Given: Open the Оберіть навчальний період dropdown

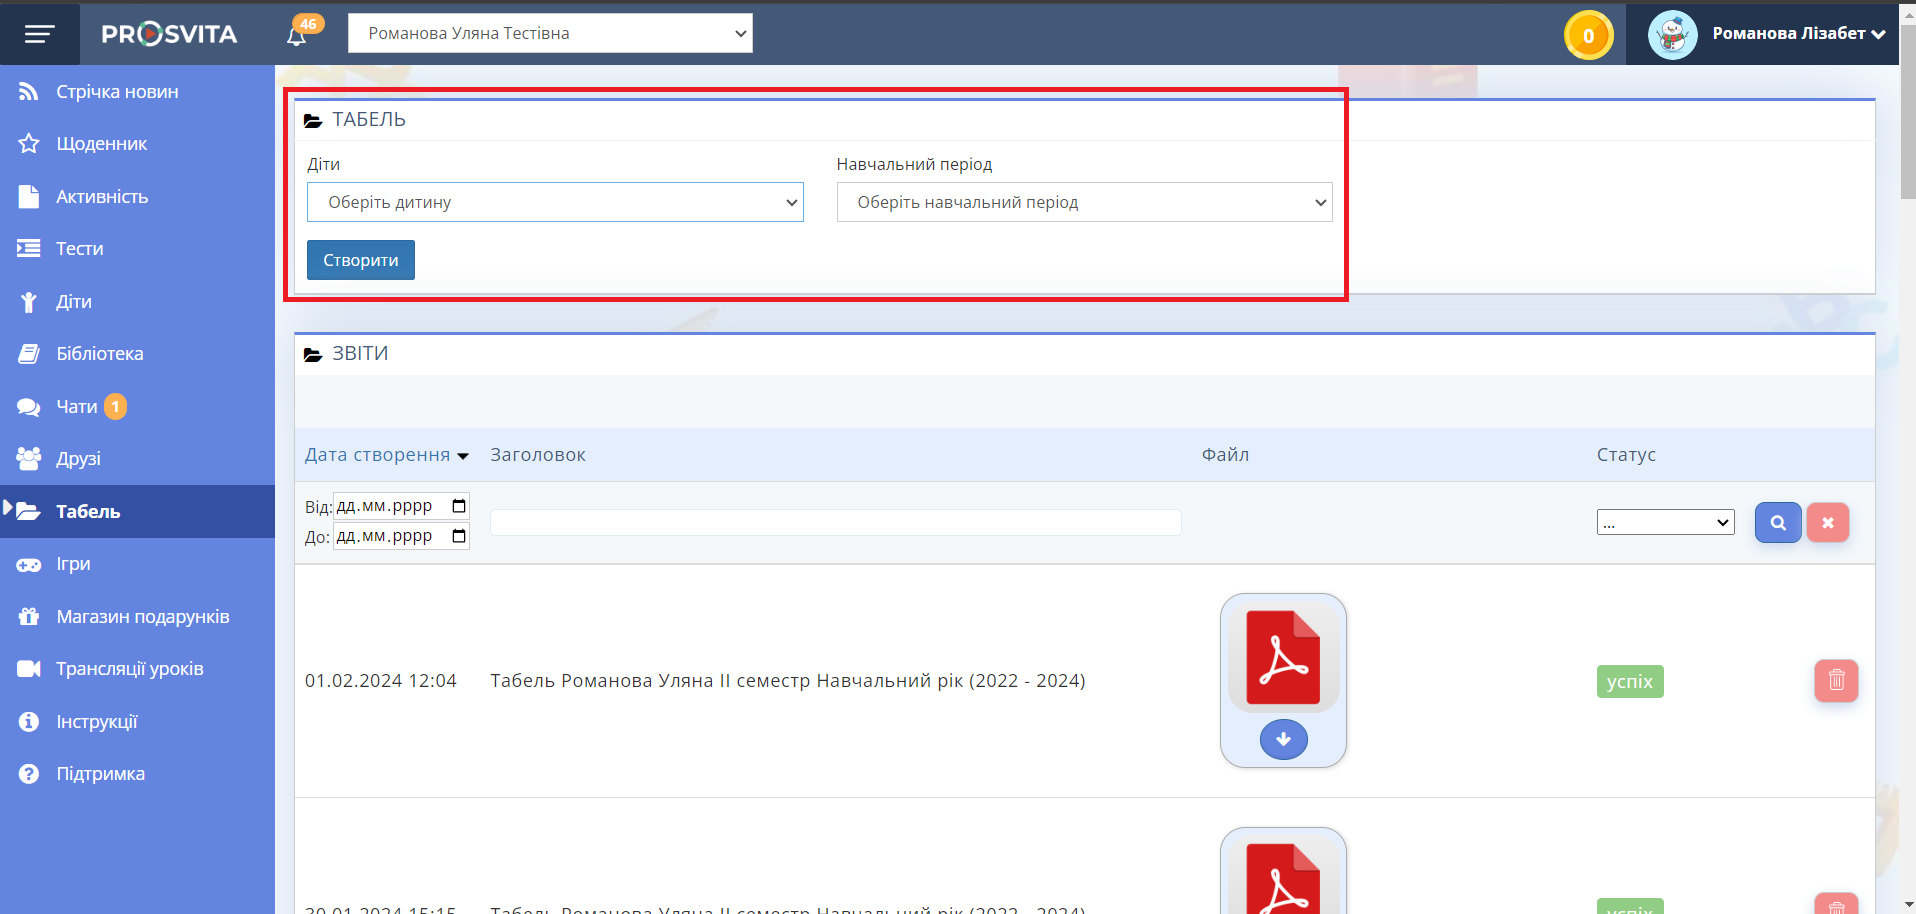Looking at the screenshot, I should [x=1084, y=202].
